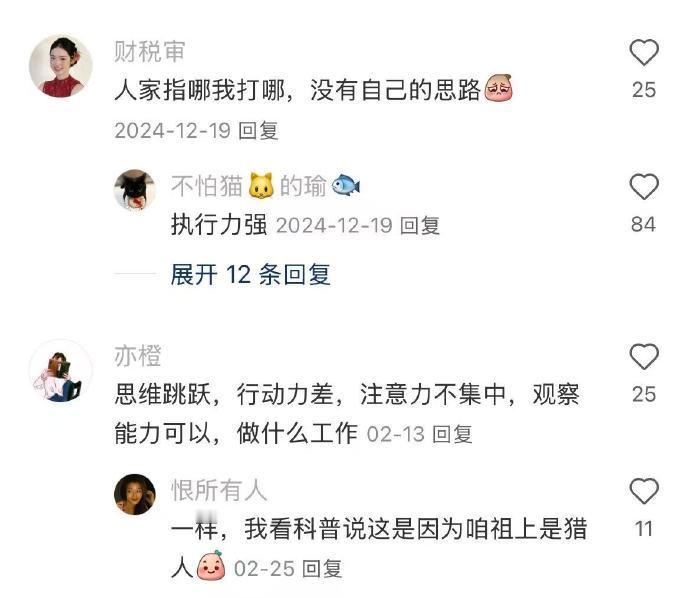Open username 亦橙
This screenshot has width=690, height=598.
138,356
